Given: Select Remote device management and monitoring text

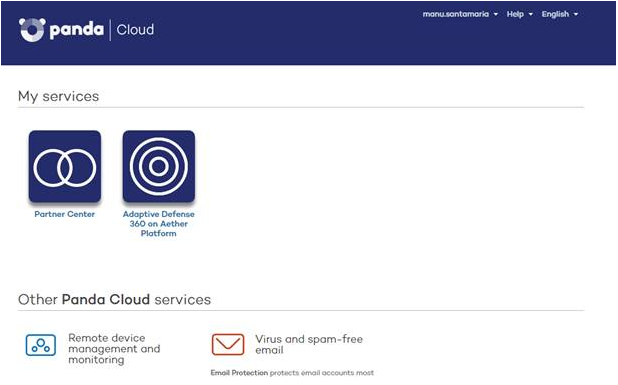Looking at the screenshot, I should point(114,349).
